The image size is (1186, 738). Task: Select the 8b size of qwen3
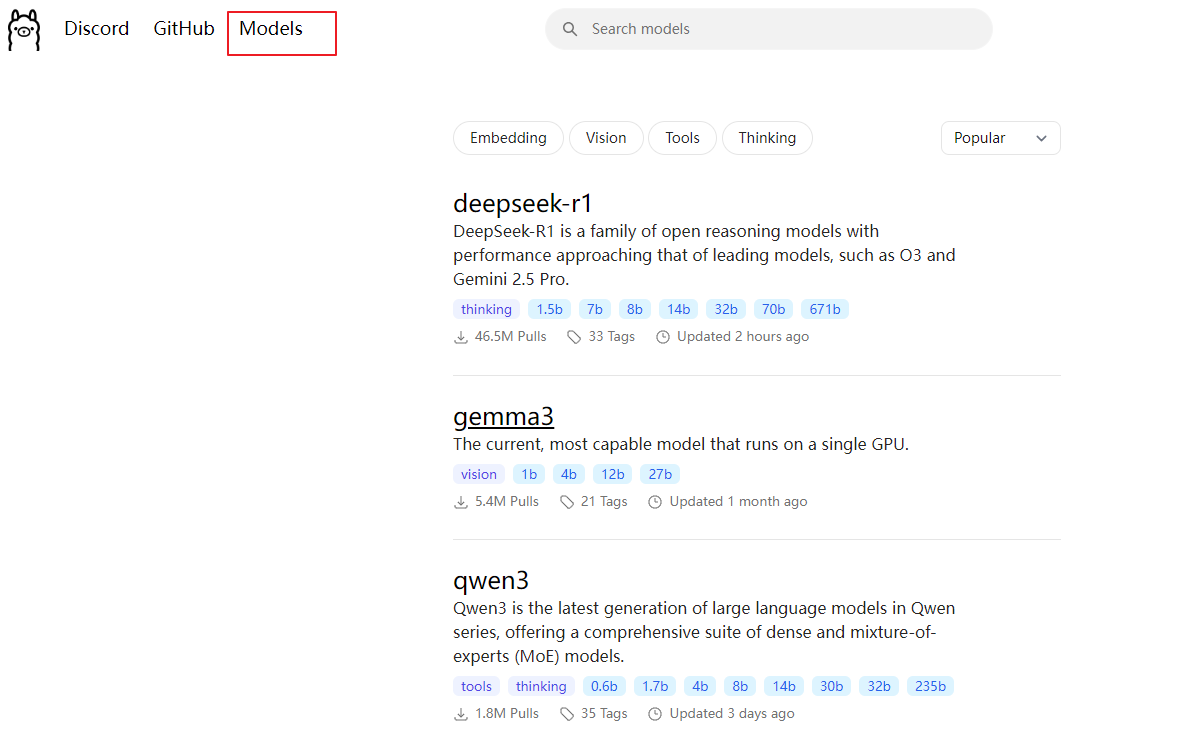(x=740, y=687)
